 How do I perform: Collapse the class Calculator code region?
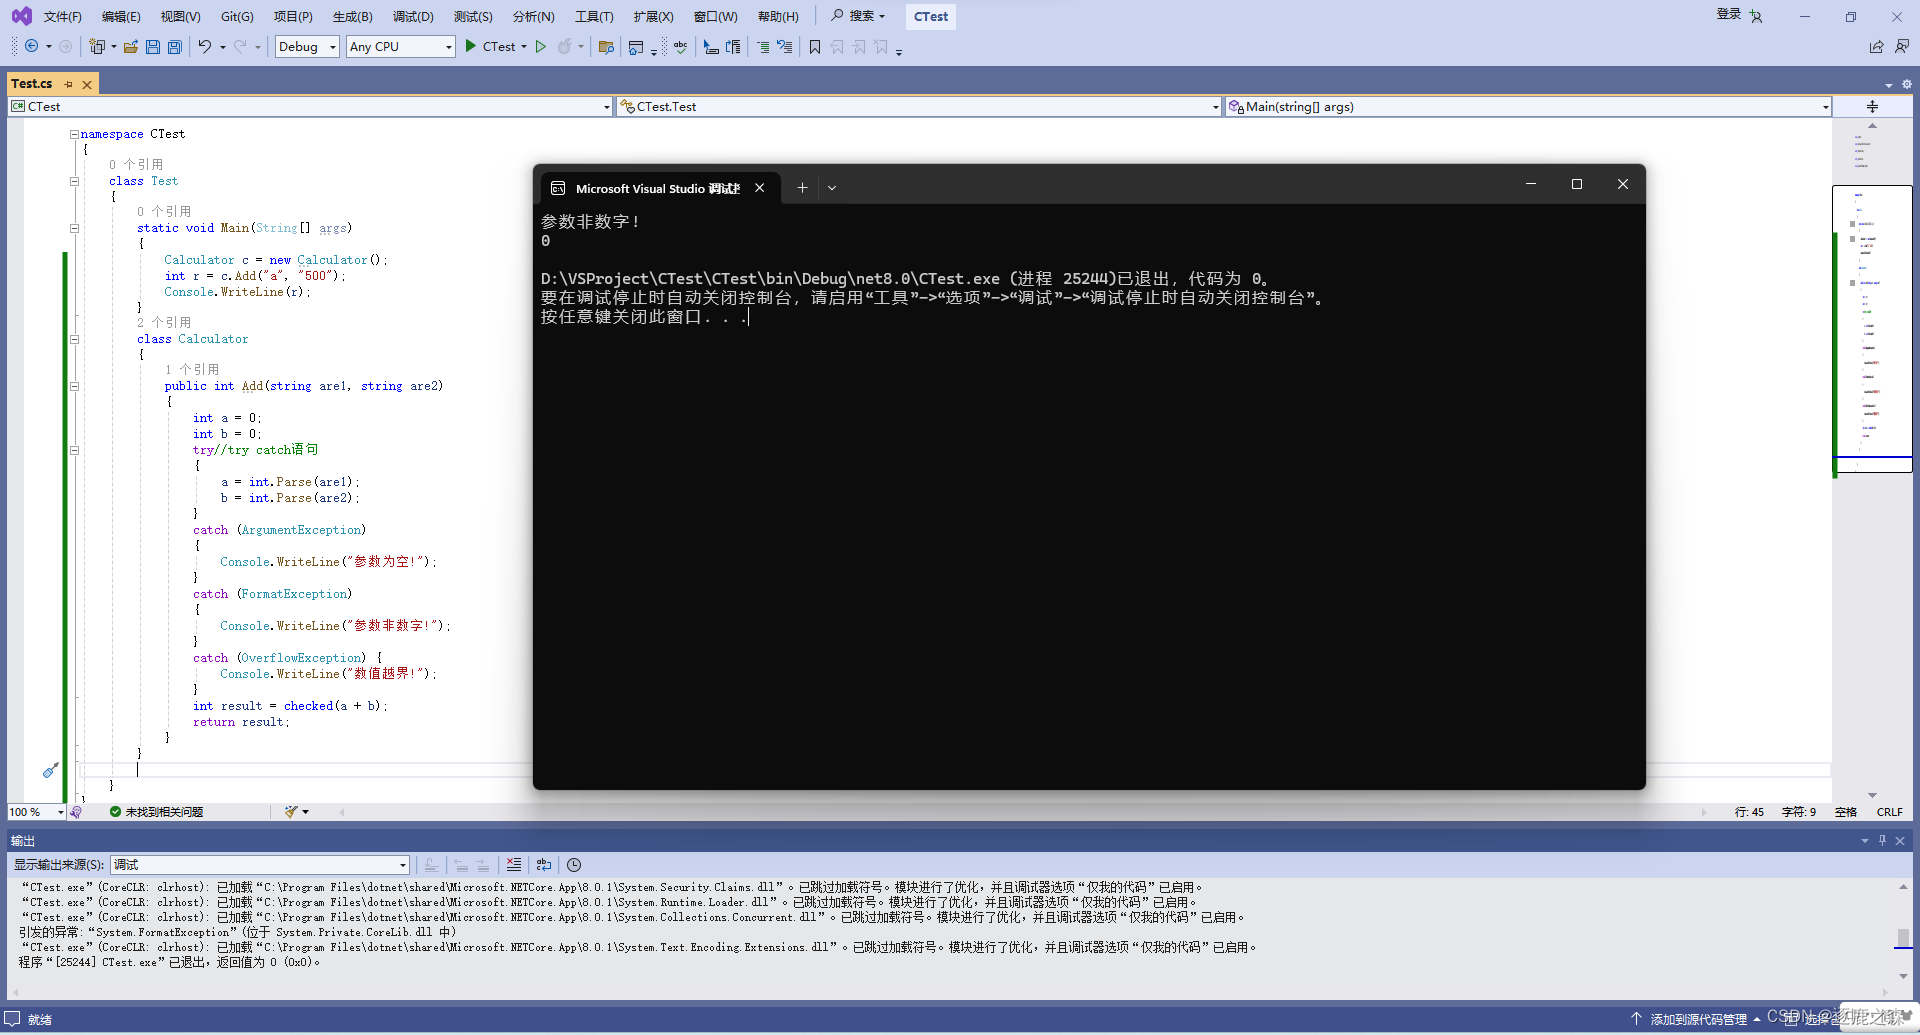[x=74, y=339]
